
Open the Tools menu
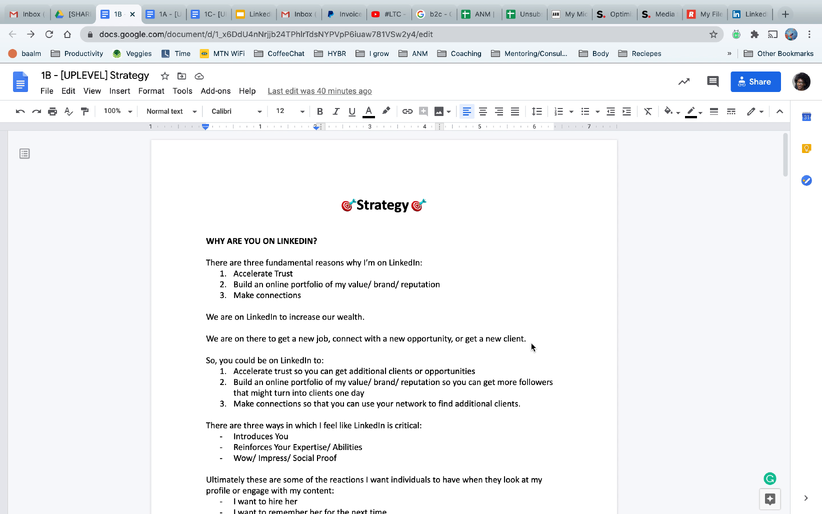click(x=182, y=91)
